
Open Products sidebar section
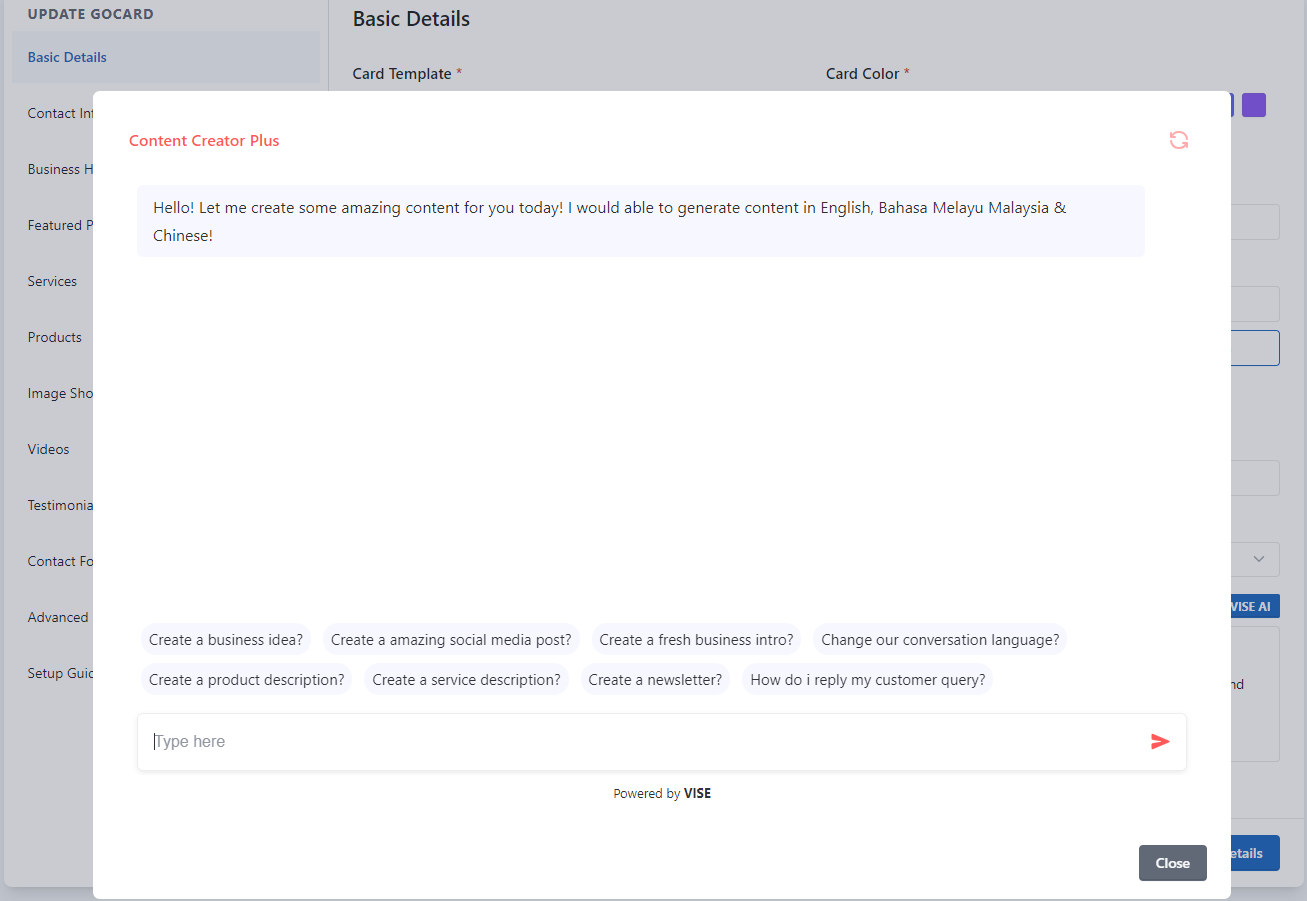(55, 337)
